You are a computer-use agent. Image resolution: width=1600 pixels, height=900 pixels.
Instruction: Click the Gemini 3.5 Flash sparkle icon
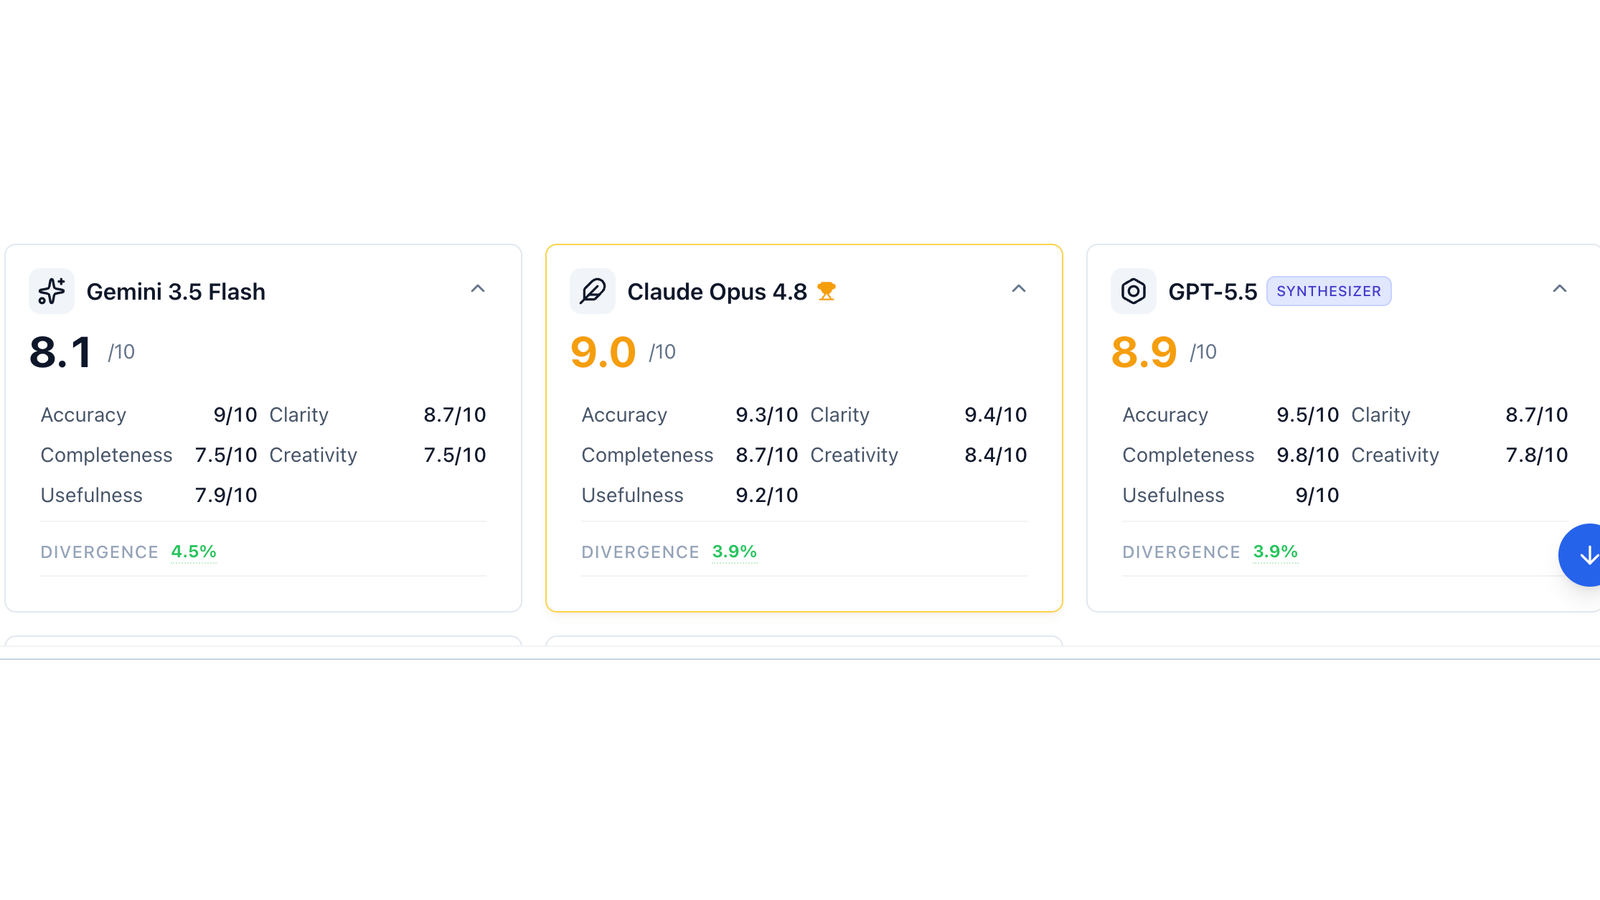click(x=51, y=291)
